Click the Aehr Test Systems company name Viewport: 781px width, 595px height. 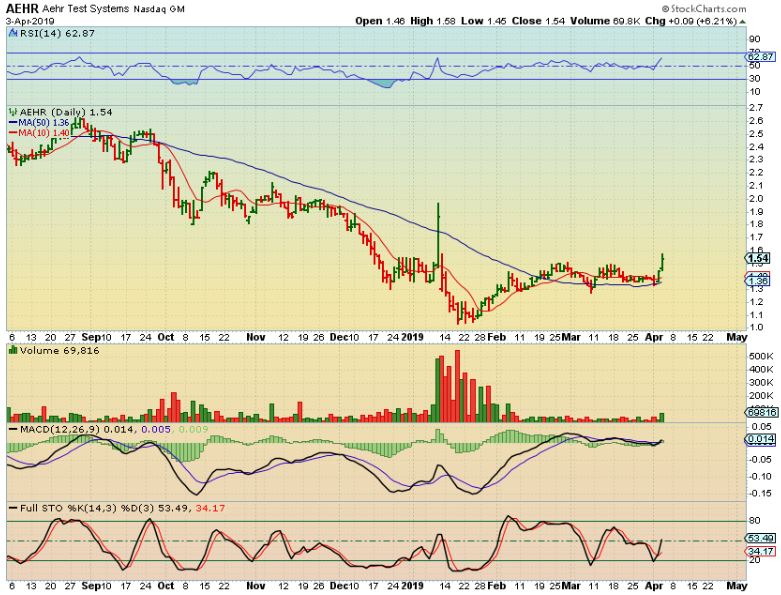[86, 9]
